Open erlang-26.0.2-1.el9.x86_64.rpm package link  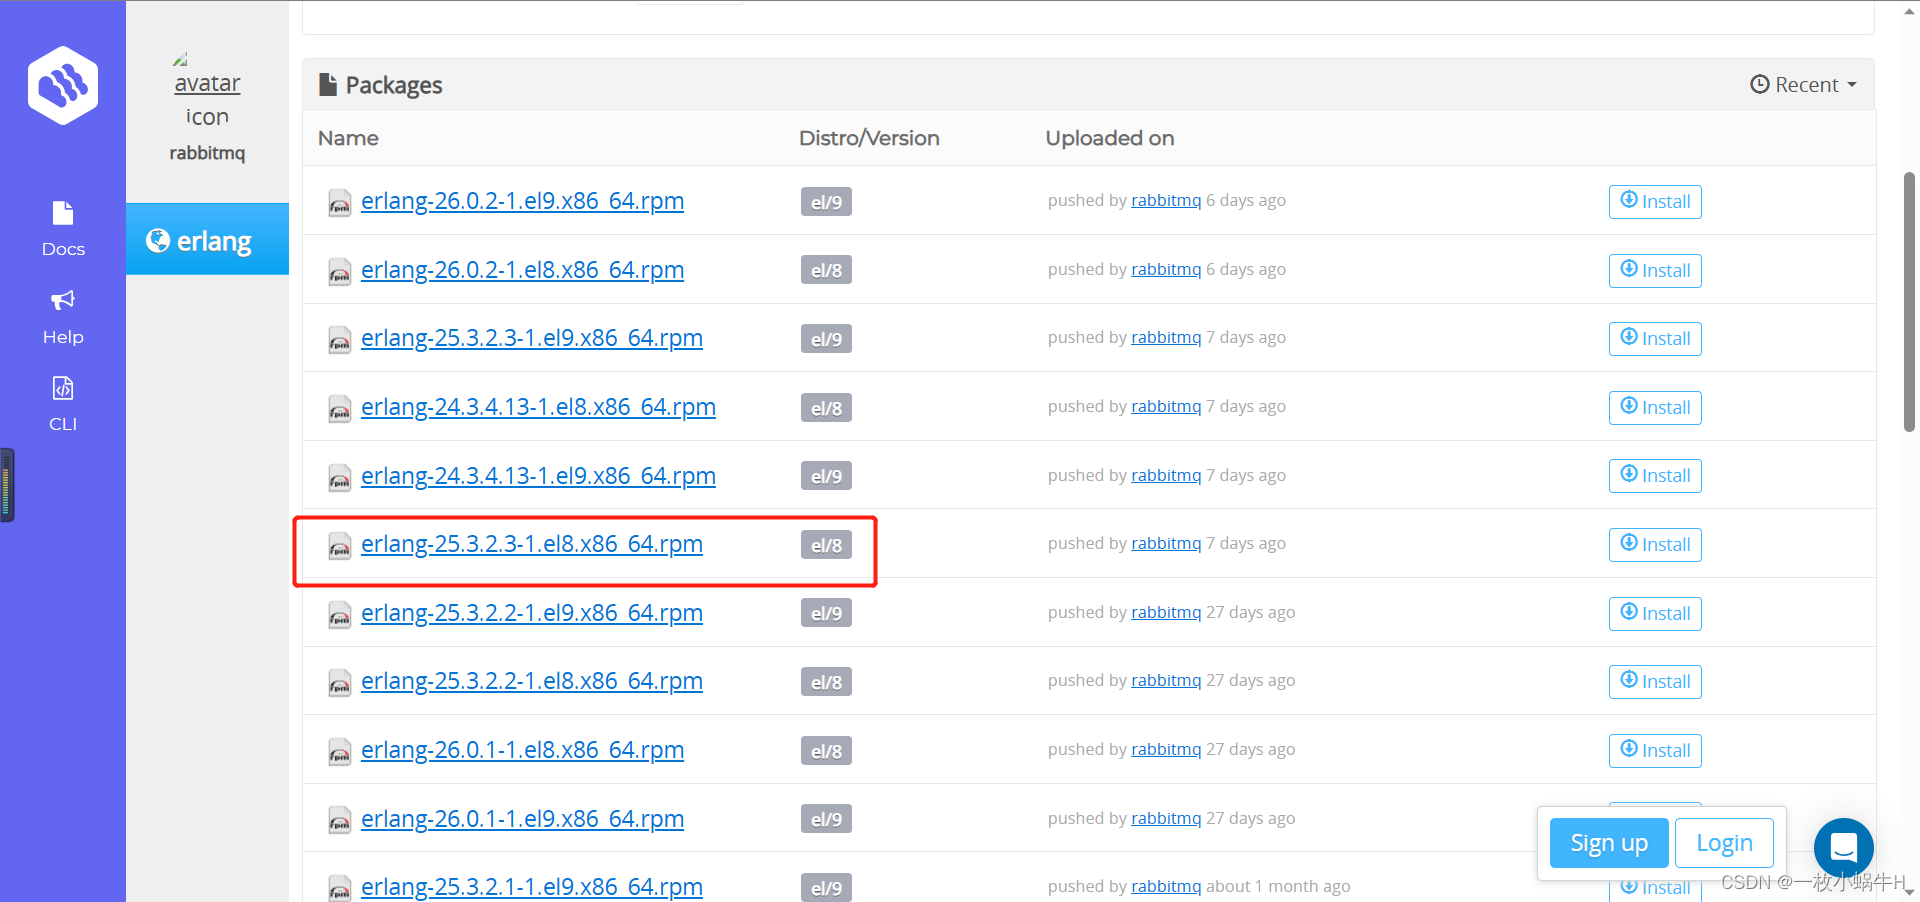tap(522, 201)
